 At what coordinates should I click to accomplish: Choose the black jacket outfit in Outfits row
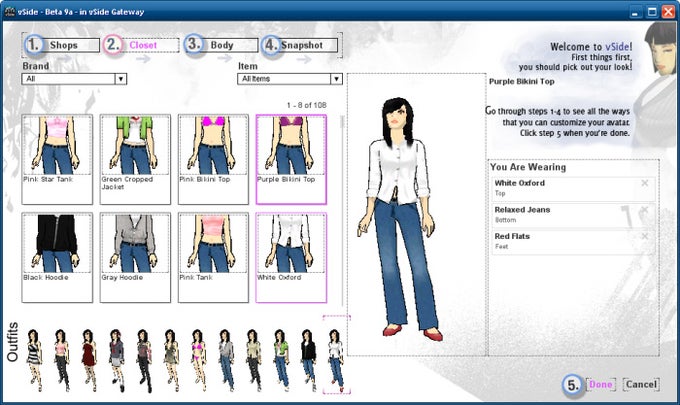pyautogui.click(x=308, y=360)
